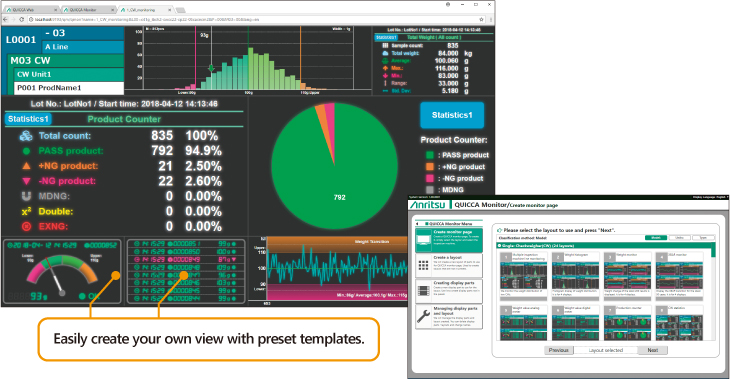This screenshot has width=730, height=379.
Task: Click the gray MDNG legend swatch
Action: point(430,190)
